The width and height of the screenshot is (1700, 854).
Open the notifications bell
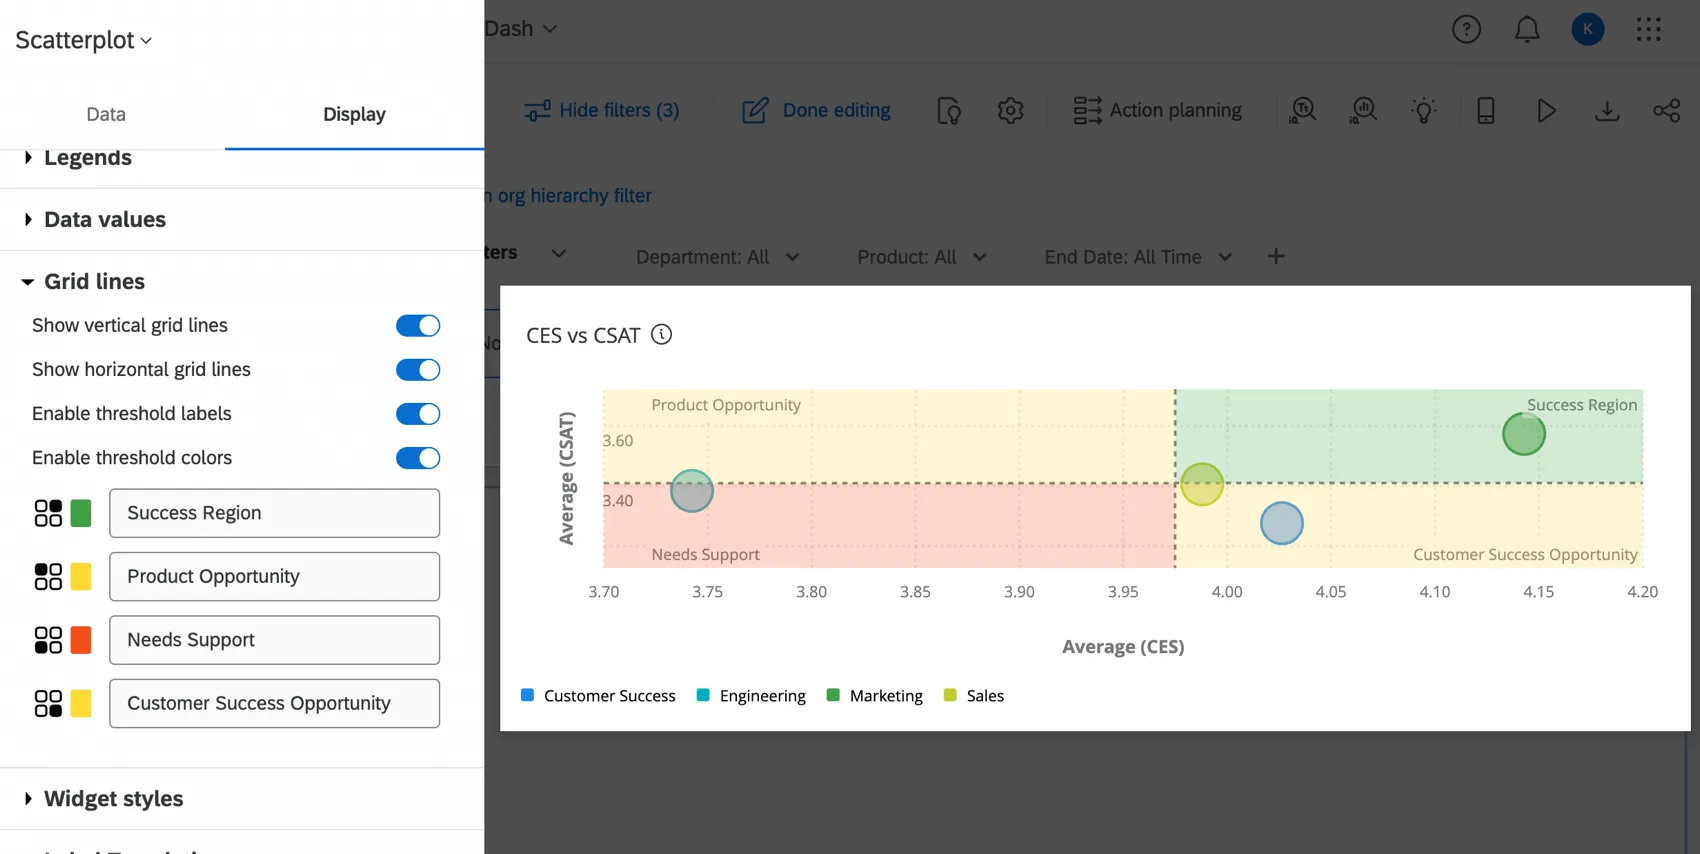(1527, 29)
